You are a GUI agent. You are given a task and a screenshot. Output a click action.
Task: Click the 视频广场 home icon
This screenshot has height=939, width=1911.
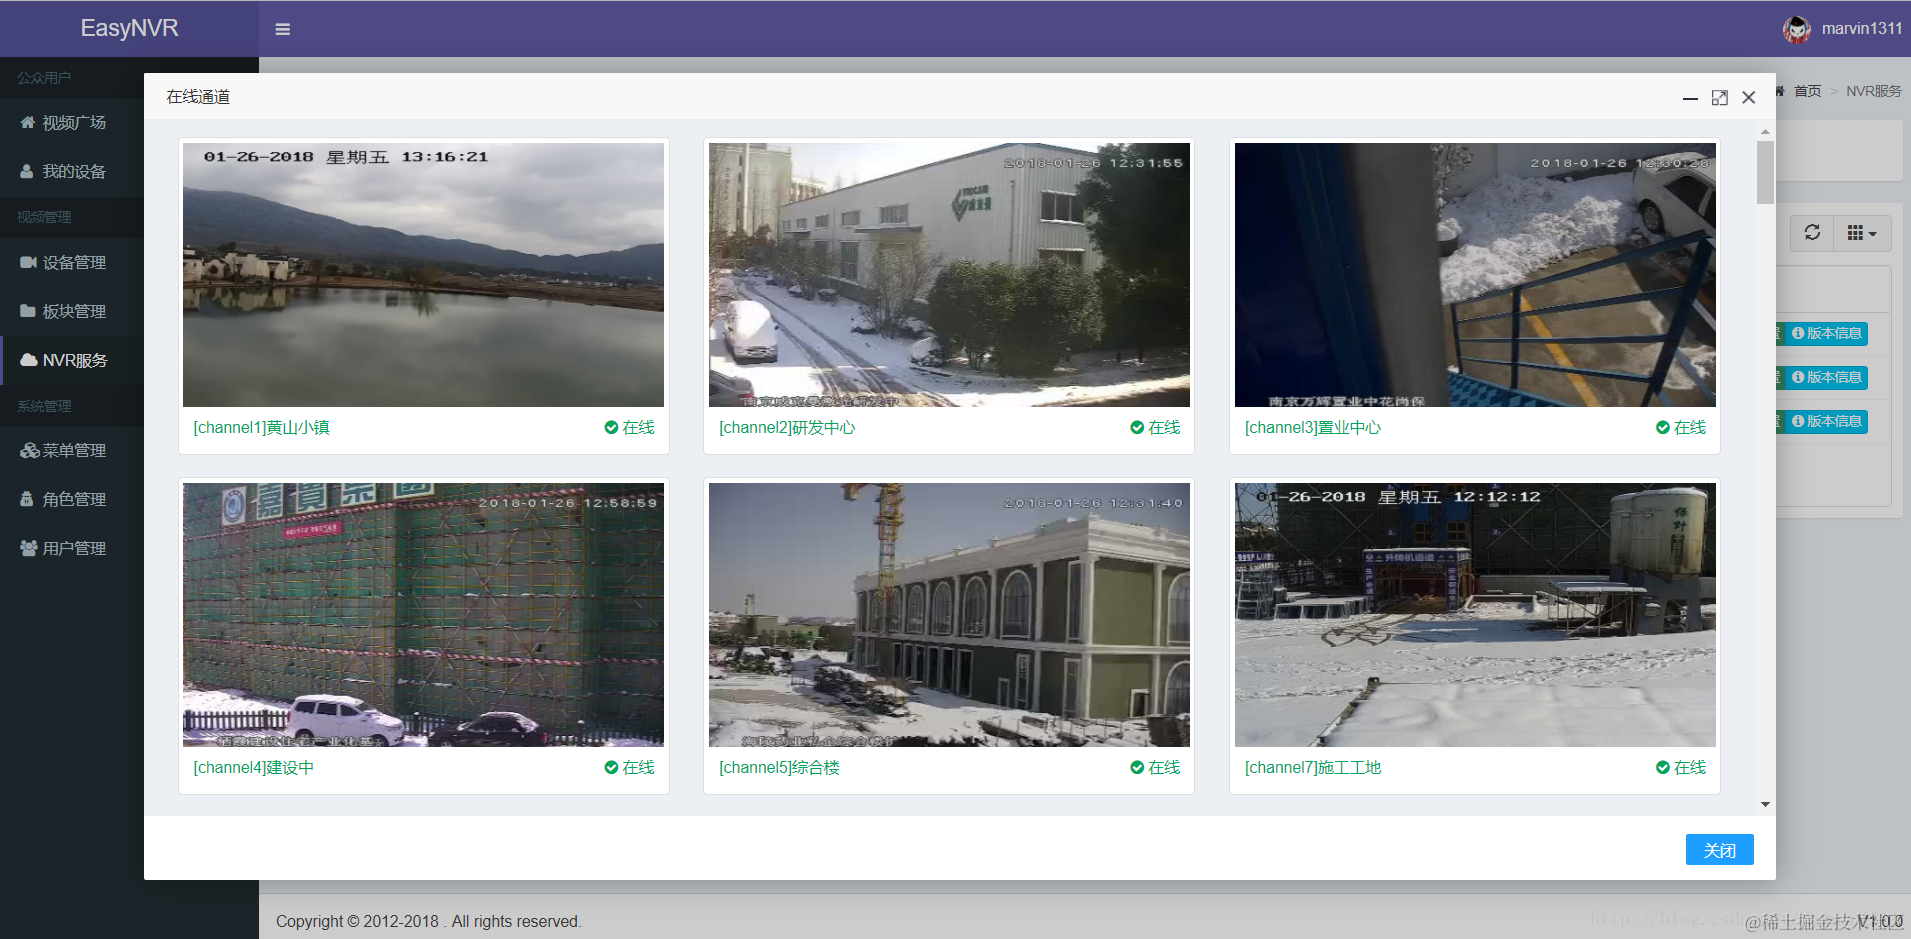point(28,122)
